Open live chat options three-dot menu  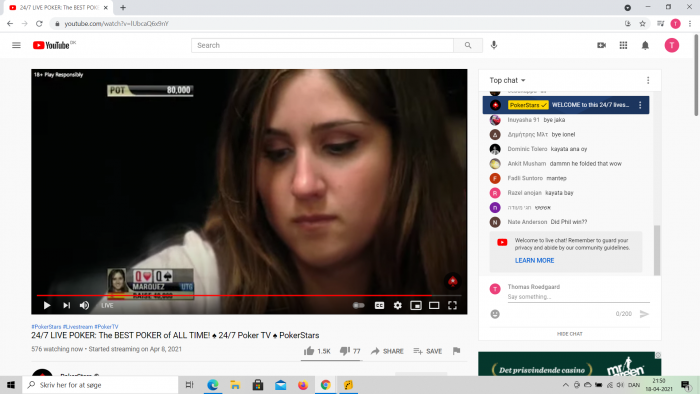pos(648,80)
